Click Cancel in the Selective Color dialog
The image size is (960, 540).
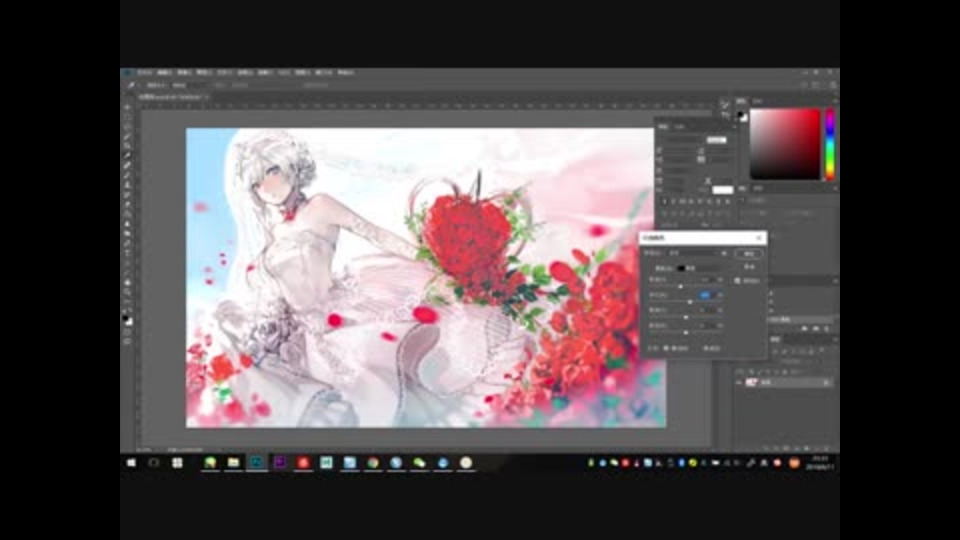pos(749,267)
